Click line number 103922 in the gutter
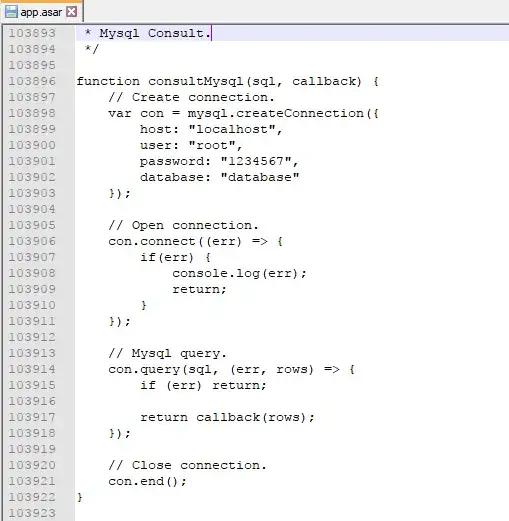Viewport: 509px width, 521px height. [32, 497]
